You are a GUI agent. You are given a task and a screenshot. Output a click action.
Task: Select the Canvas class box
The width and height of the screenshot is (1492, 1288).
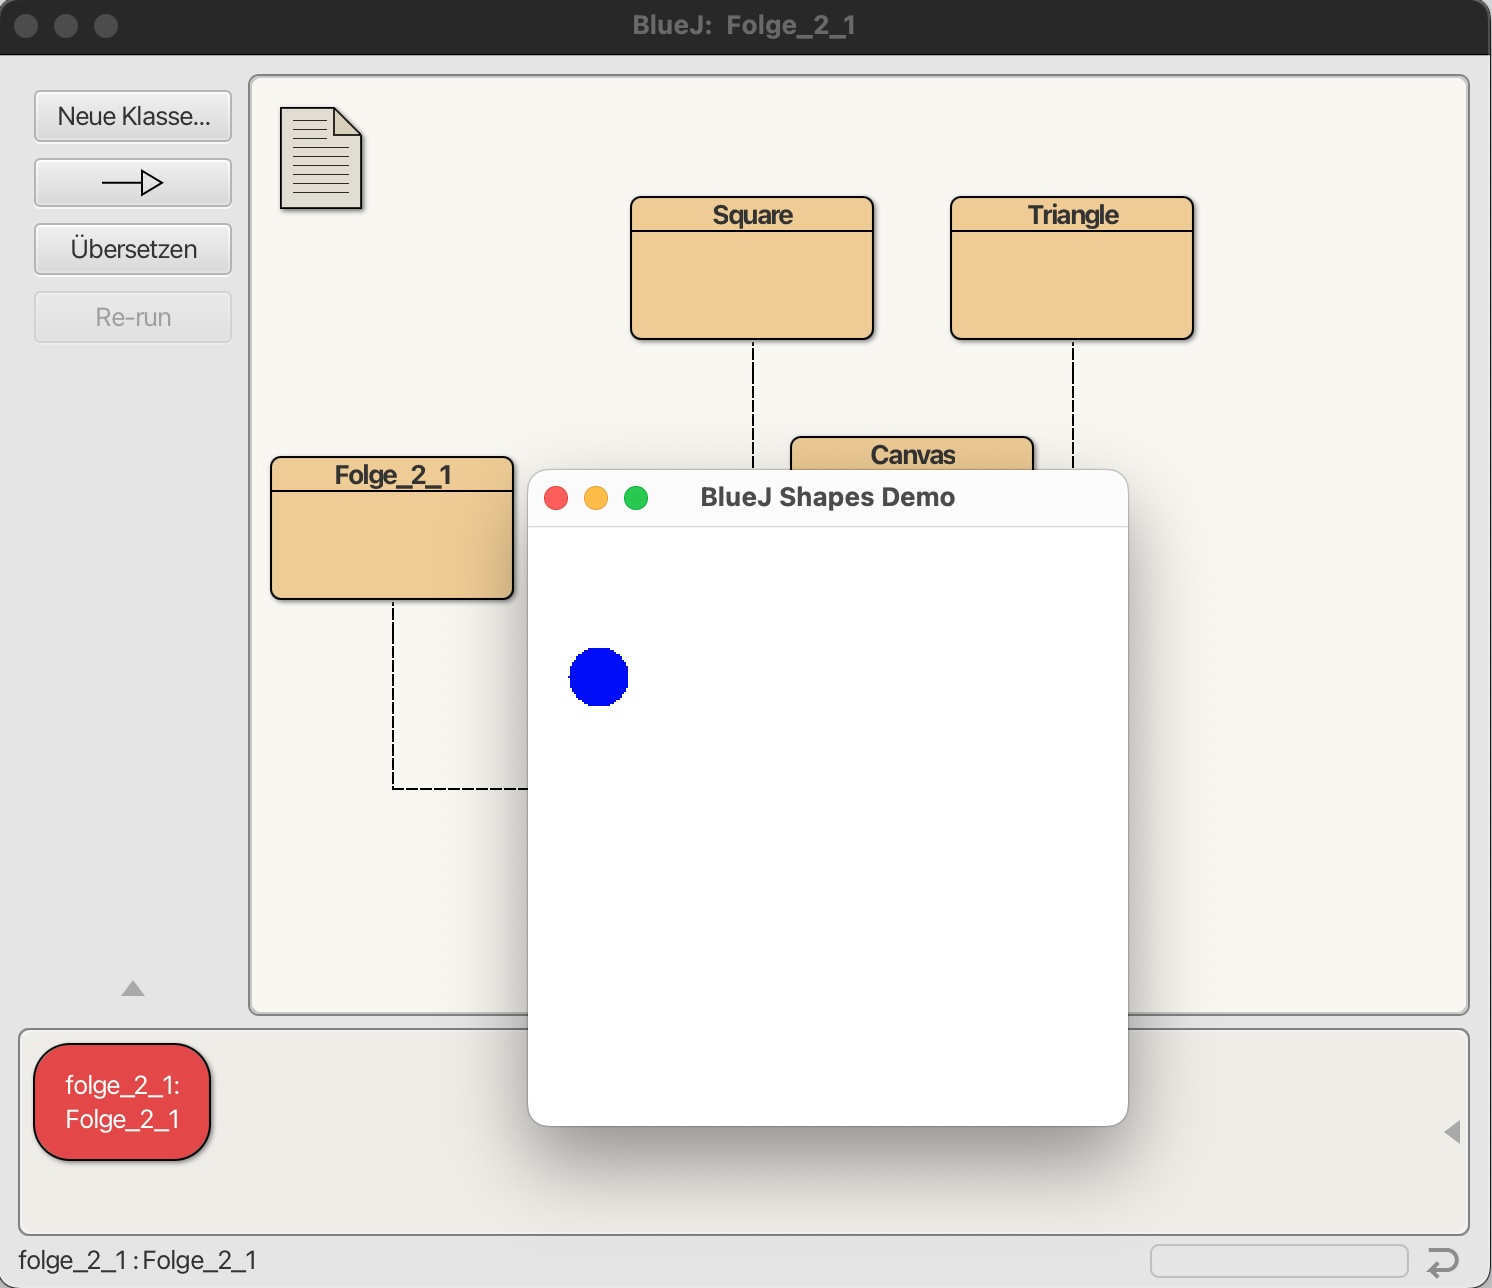[x=912, y=453]
